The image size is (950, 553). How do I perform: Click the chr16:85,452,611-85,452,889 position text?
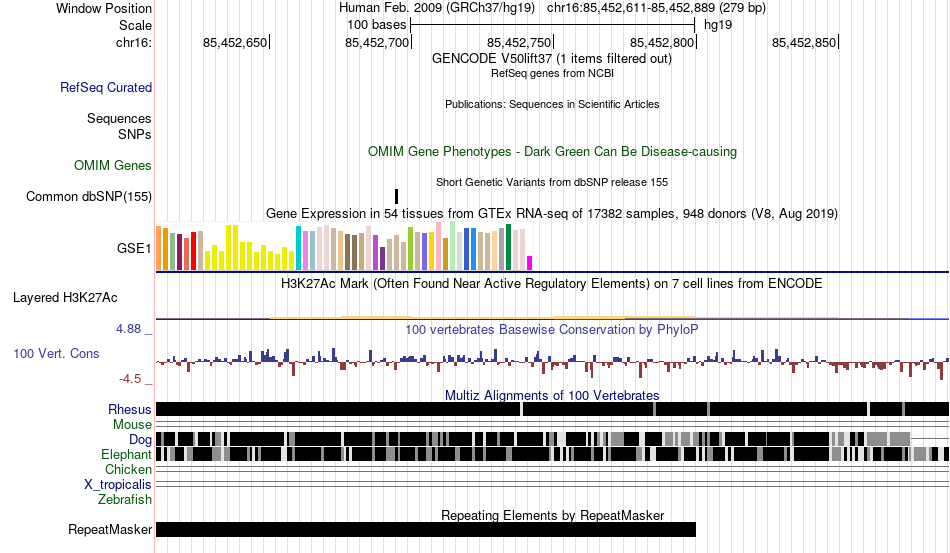[656, 8]
